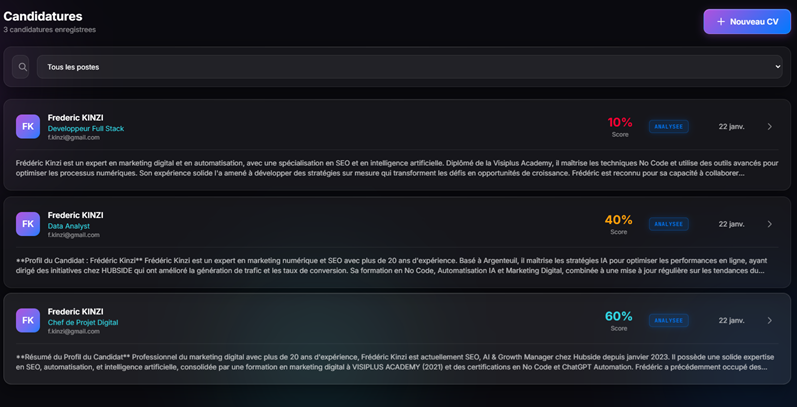Click the ANALYSEE badge on 40% row
Image resolution: width=797 pixels, height=407 pixels.
point(668,224)
